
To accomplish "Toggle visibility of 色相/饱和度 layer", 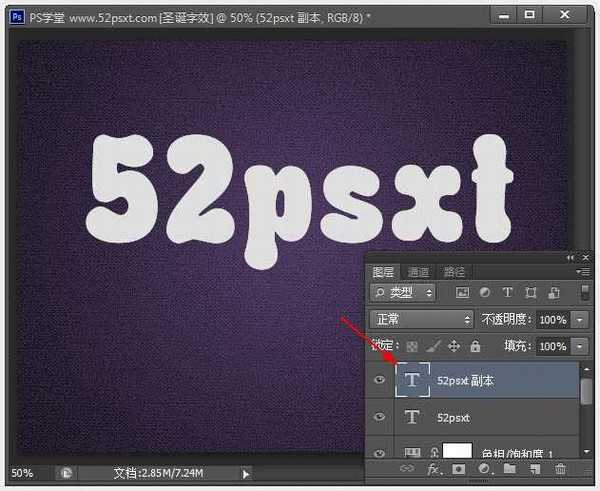I will pos(377,452).
